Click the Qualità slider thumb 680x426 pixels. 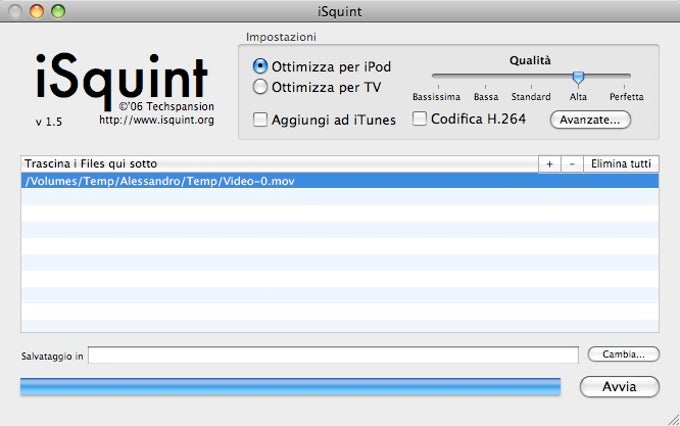[x=578, y=78]
